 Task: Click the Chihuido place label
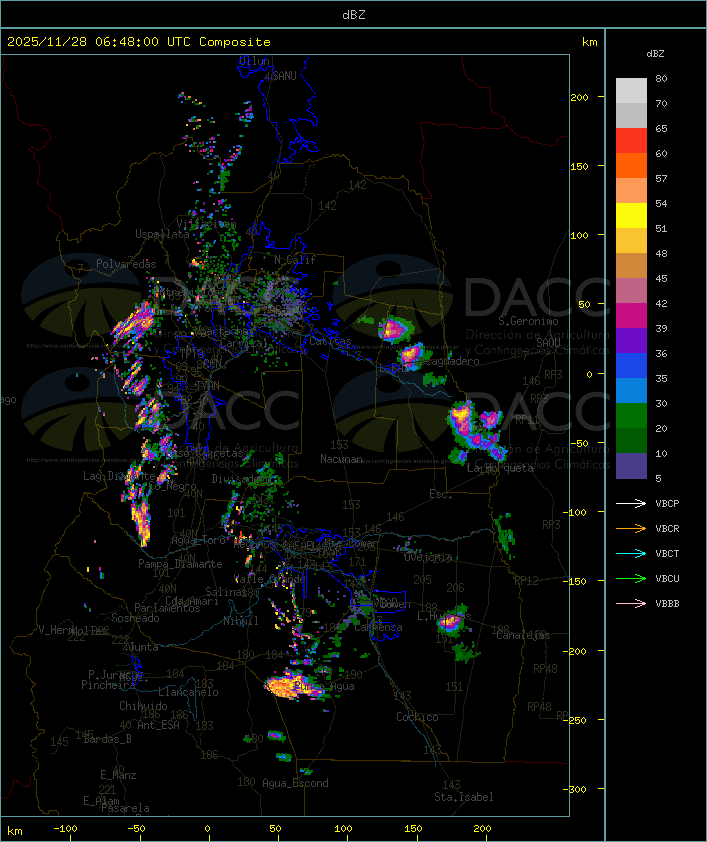tap(143, 706)
